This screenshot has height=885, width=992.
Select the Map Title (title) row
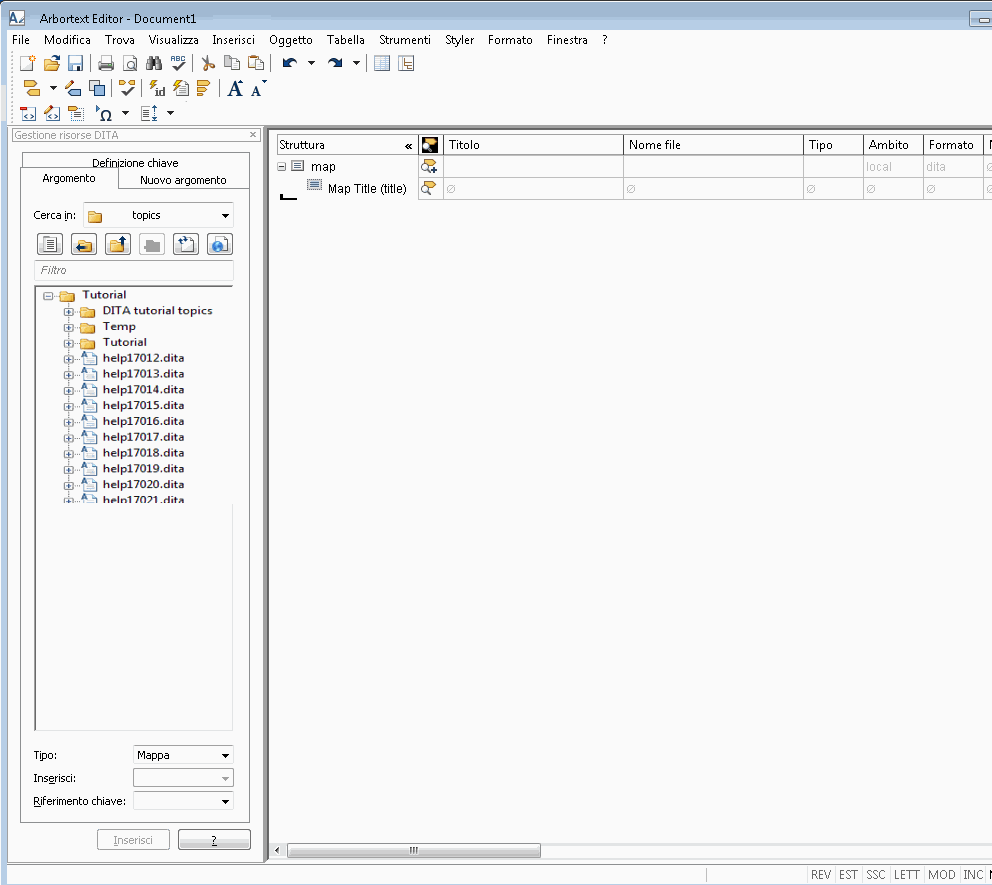pyautogui.click(x=367, y=189)
